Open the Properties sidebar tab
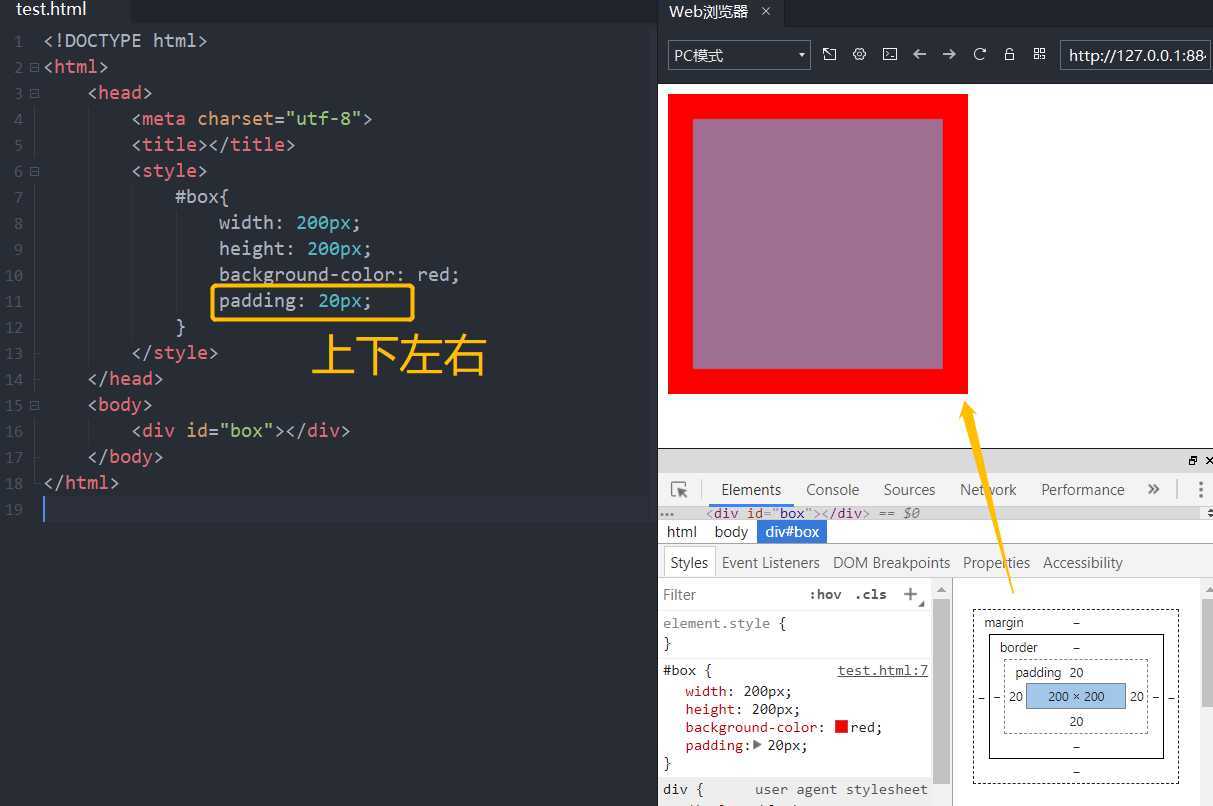The image size is (1213, 806). [x=996, y=562]
